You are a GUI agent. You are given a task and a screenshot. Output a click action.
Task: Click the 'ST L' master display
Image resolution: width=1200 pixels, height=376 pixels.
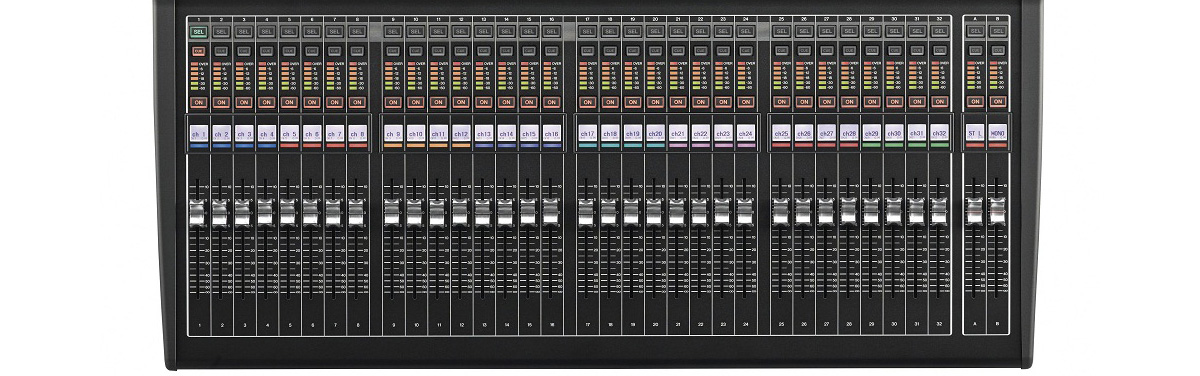[976, 133]
